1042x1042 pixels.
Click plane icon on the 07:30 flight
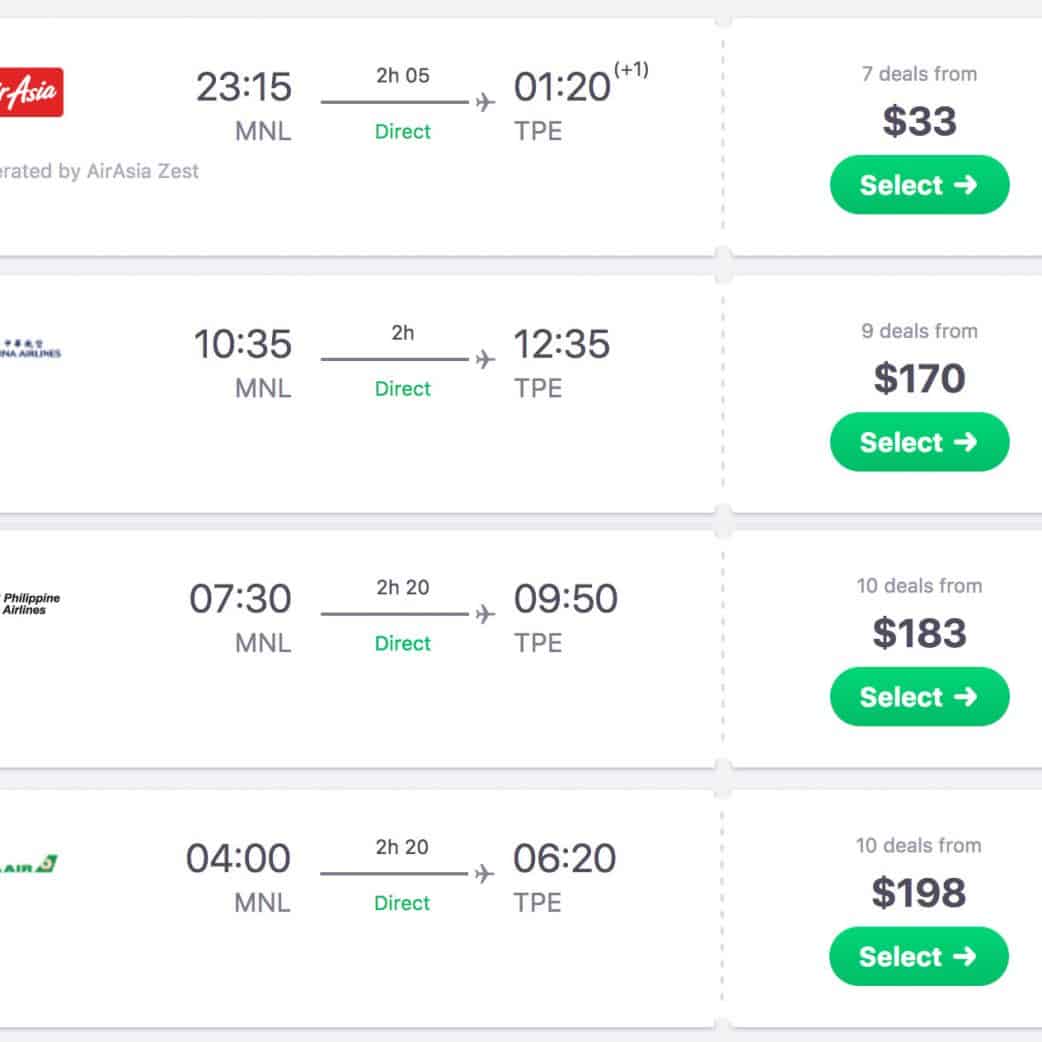point(485,614)
